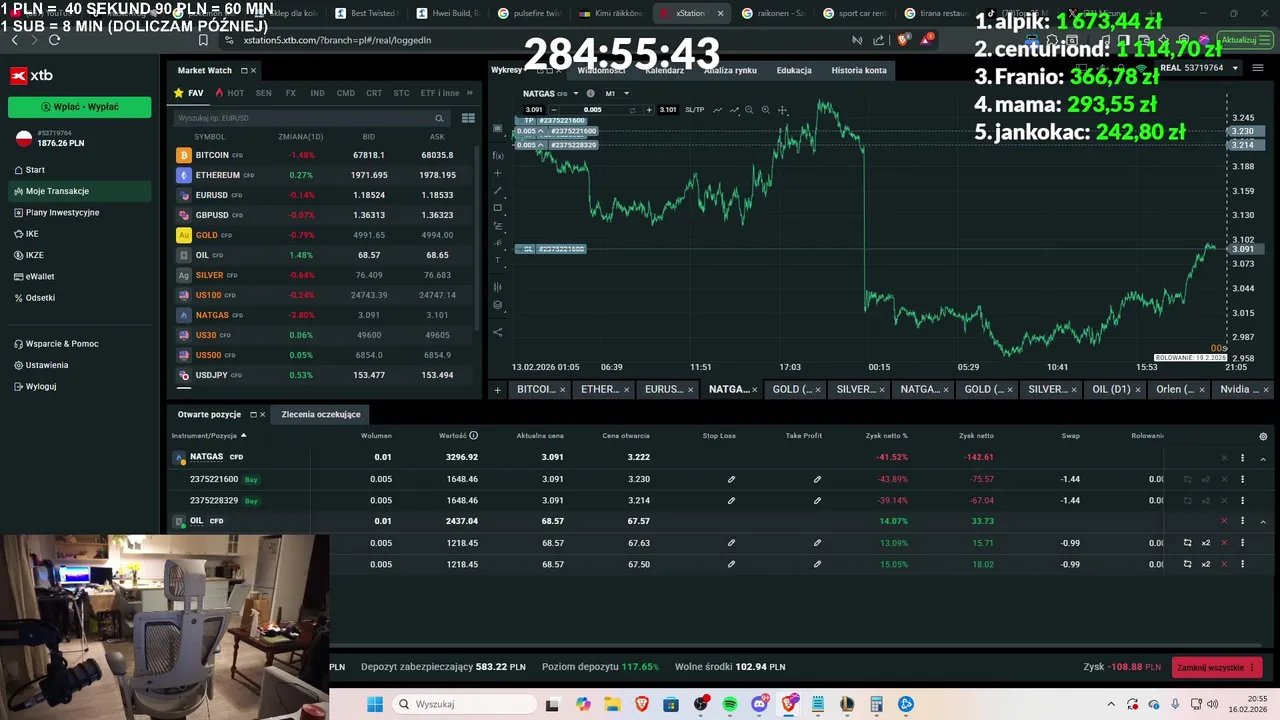1280x720 pixels.
Task: Open Moje Transakcje in sidebar
Action: [80, 191]
